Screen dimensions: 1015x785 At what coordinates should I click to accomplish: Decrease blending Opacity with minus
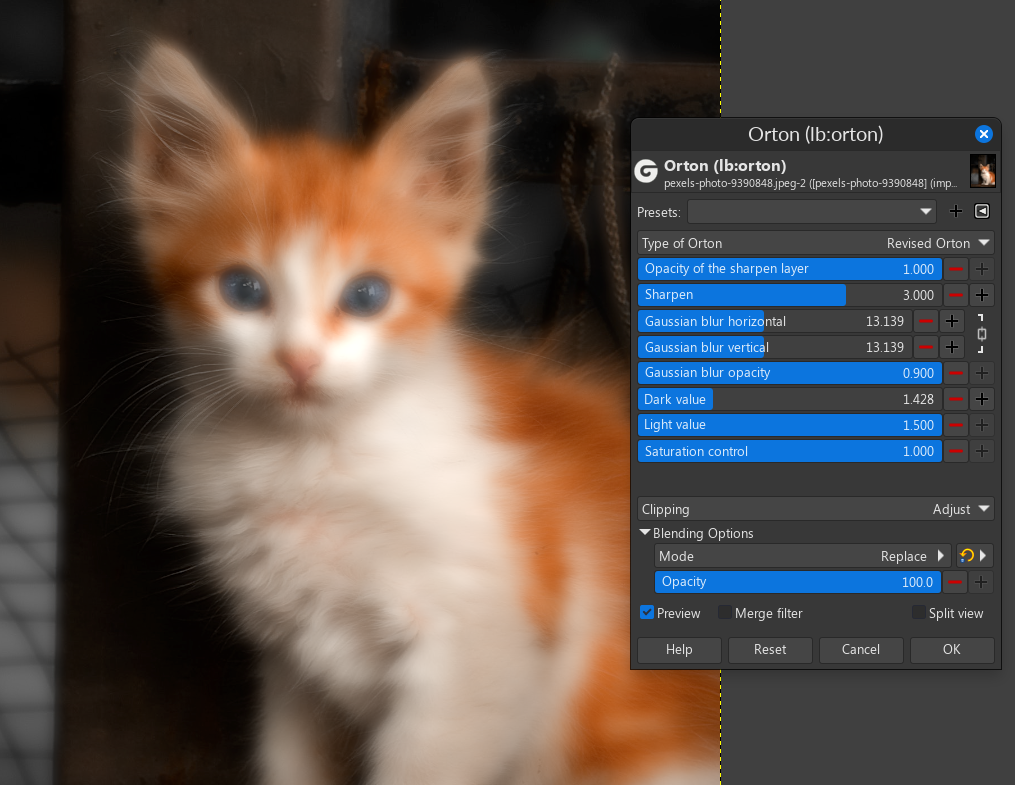coord(955,582)
